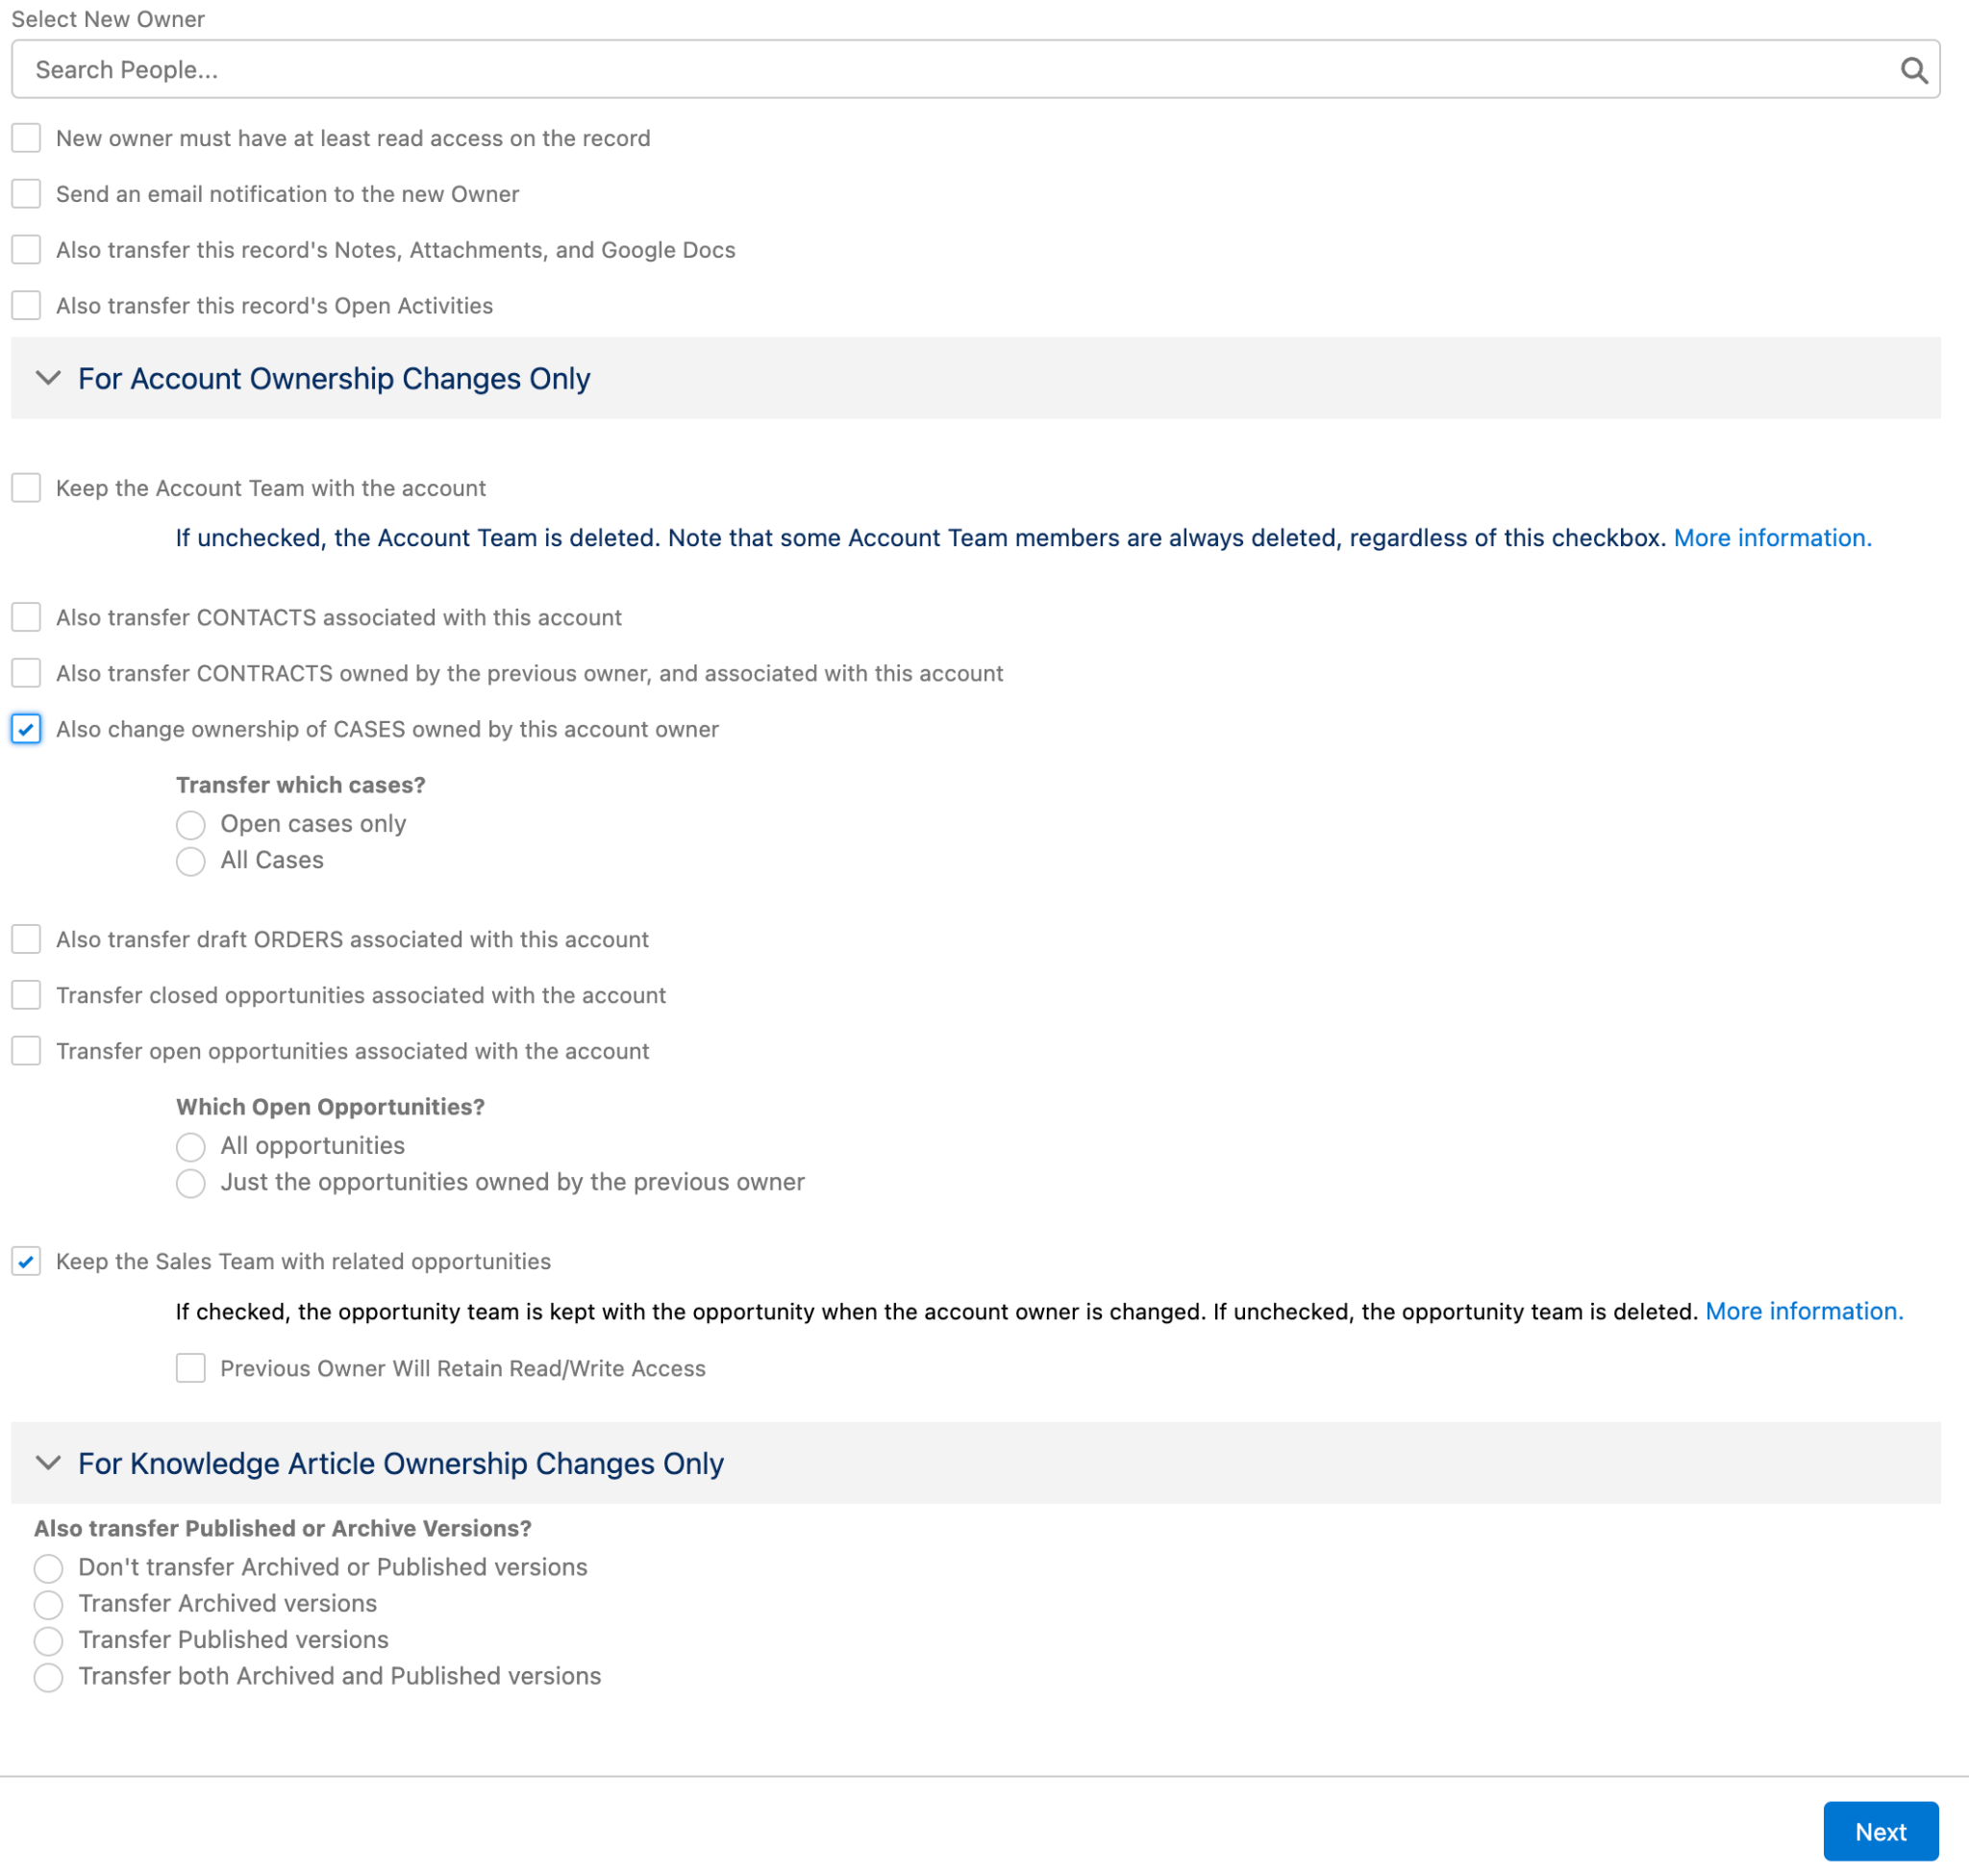This screenshot has height=1876, width=1969.
Task: Enable Keep the Account Team with the account
Action: tap(26, 488)
